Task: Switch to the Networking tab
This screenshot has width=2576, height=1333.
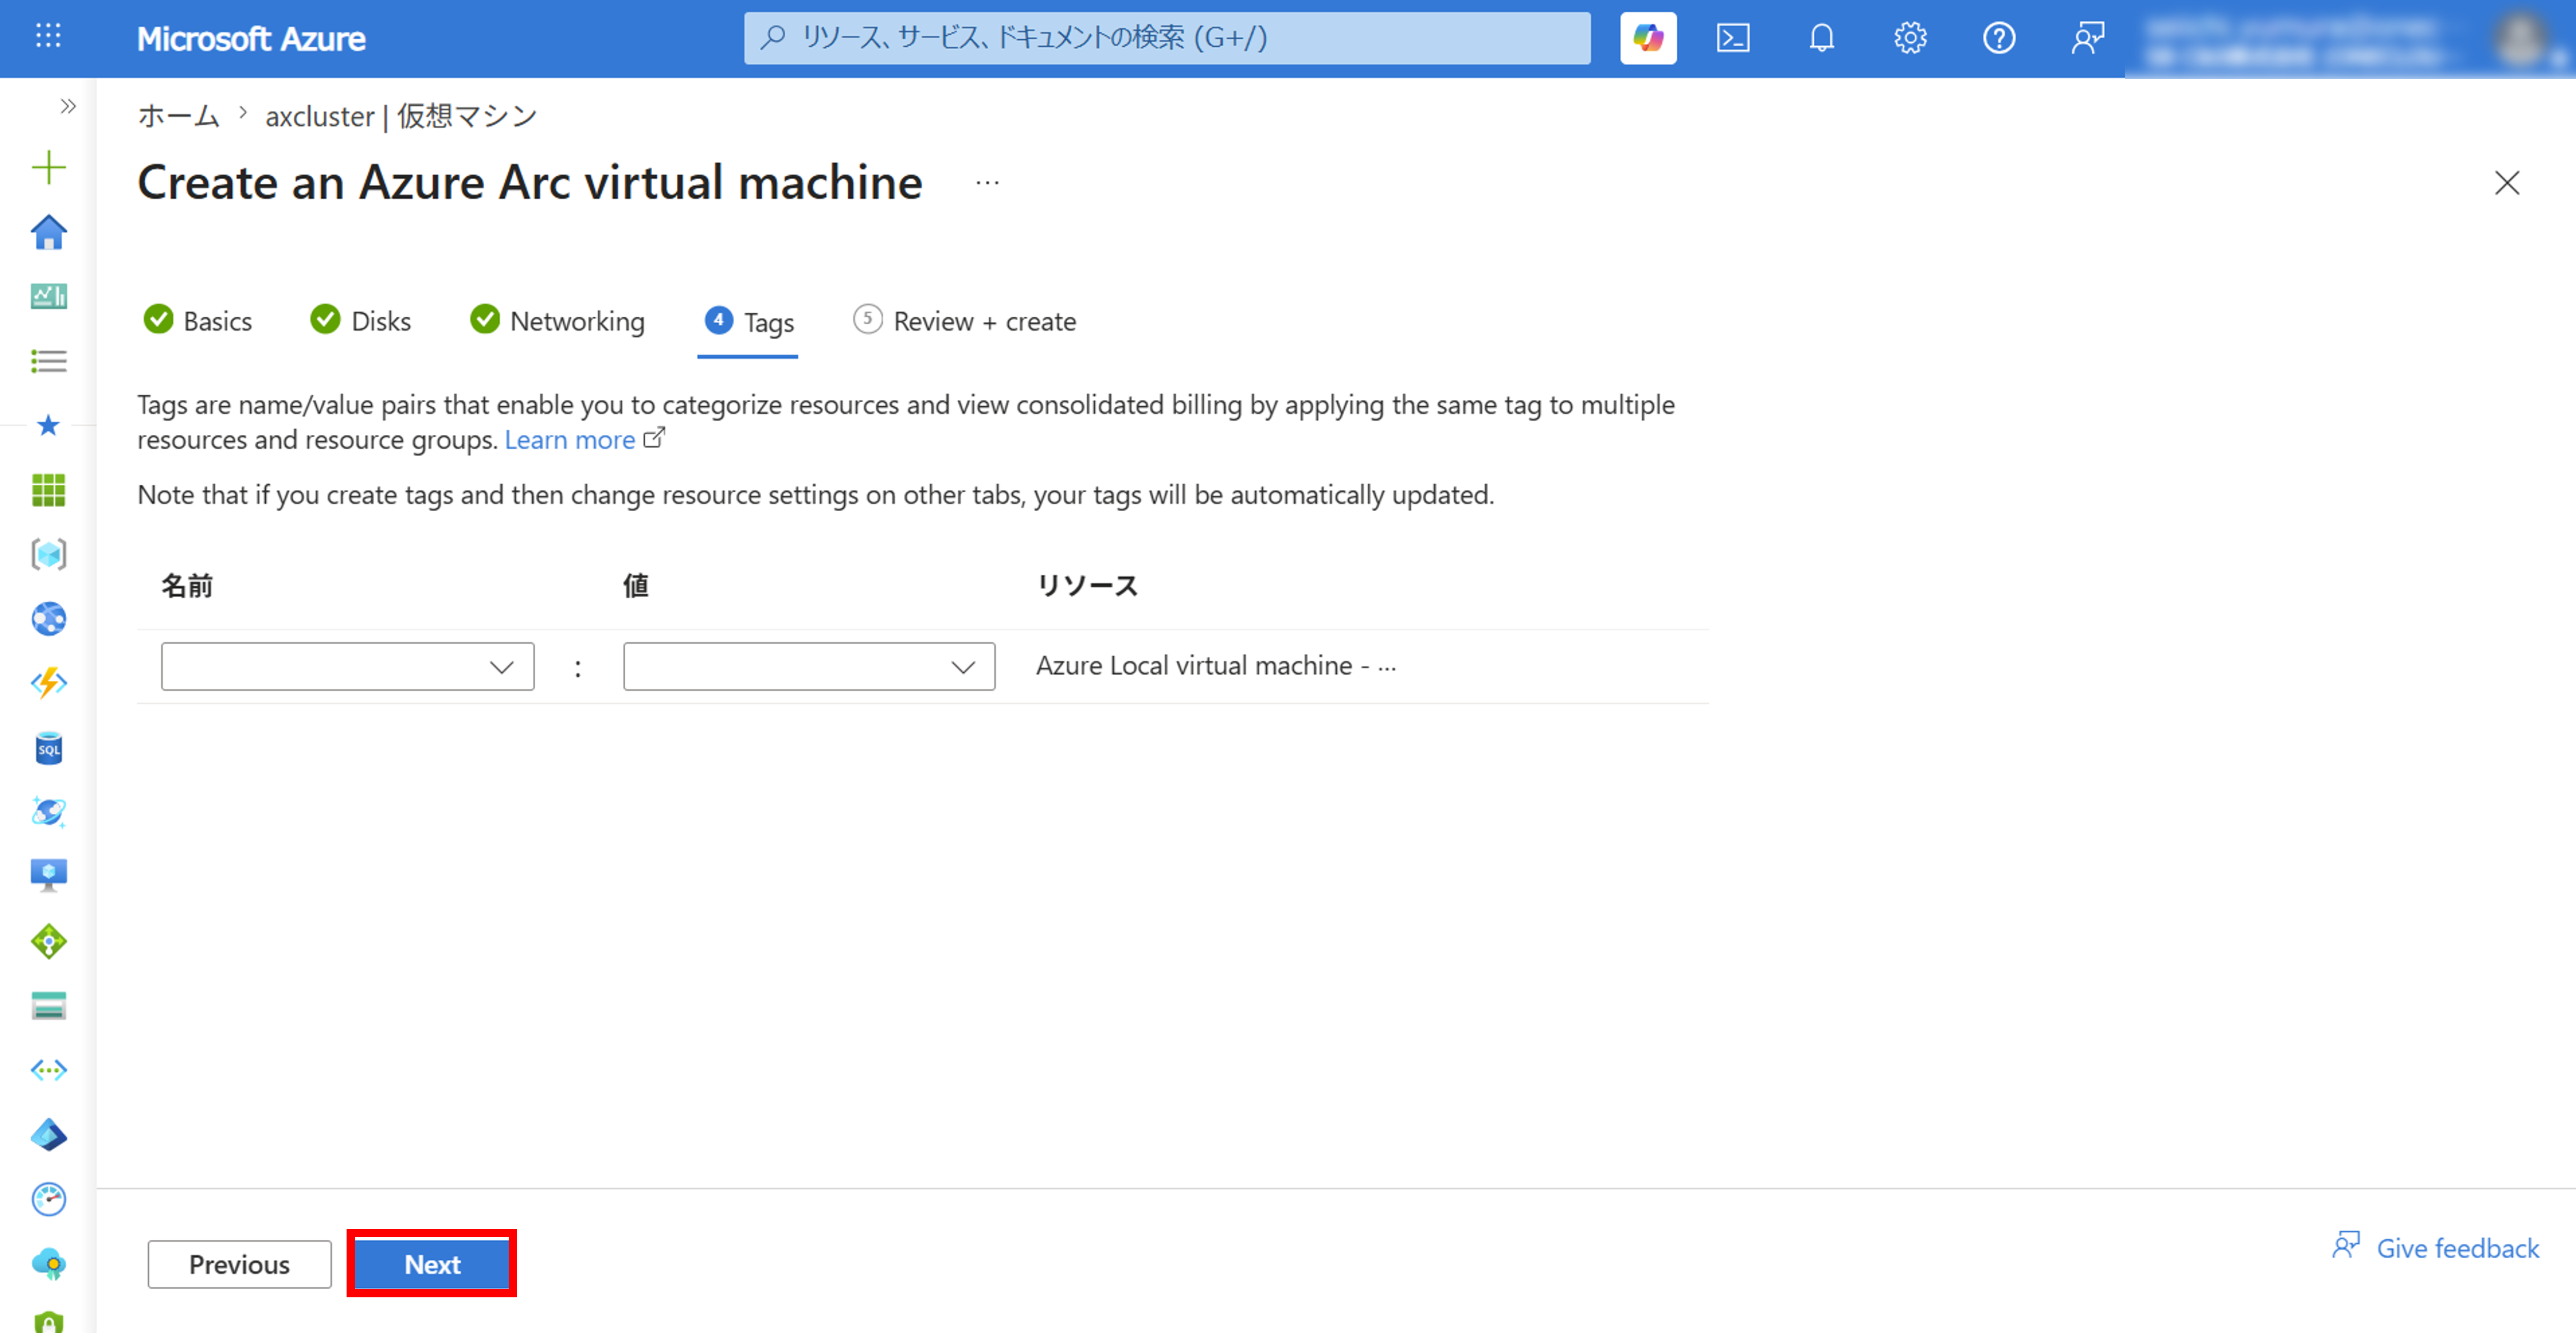Action: coord(558,321)
